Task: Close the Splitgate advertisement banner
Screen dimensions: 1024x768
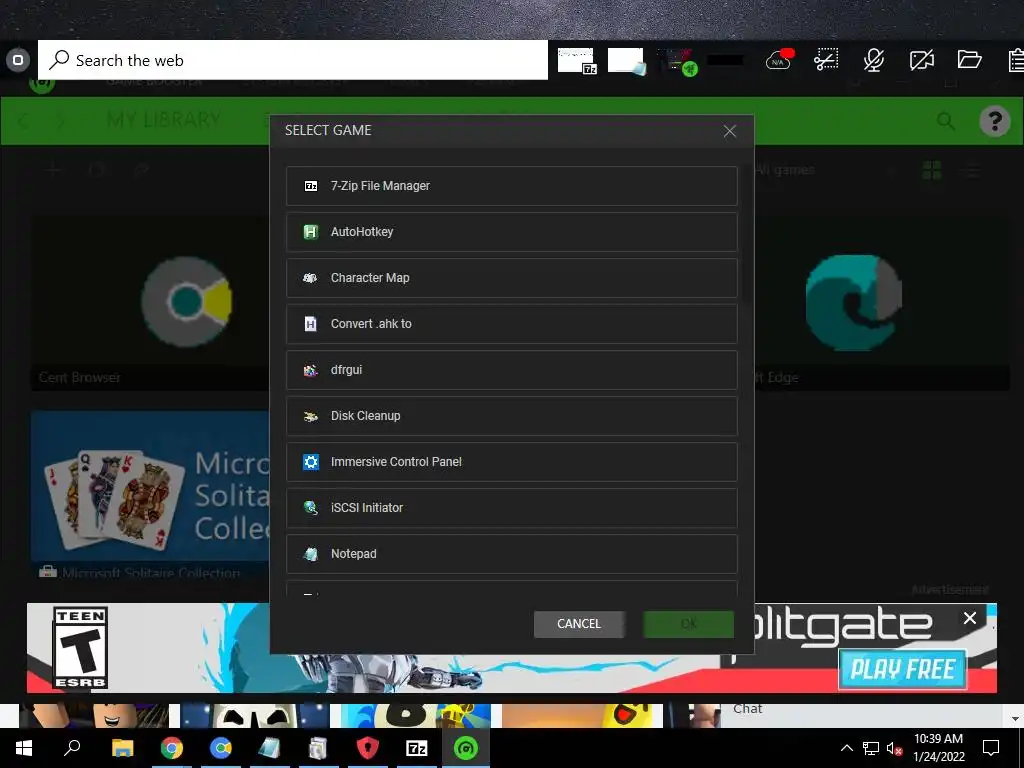Action: (970, 618)
